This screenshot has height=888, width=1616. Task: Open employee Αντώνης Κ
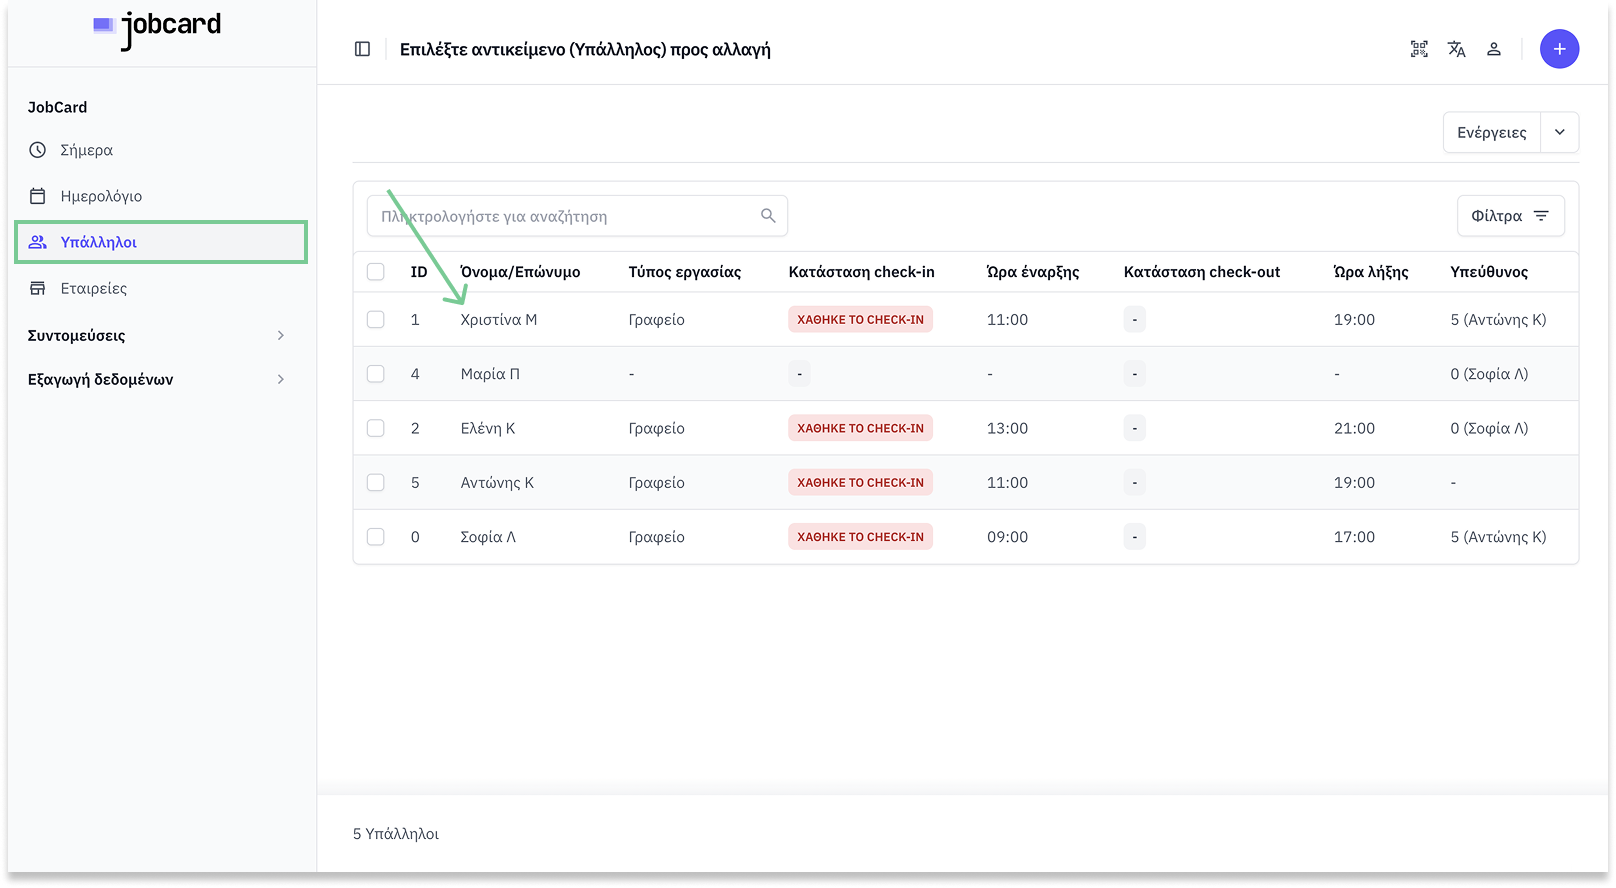(x=497, y=482)
